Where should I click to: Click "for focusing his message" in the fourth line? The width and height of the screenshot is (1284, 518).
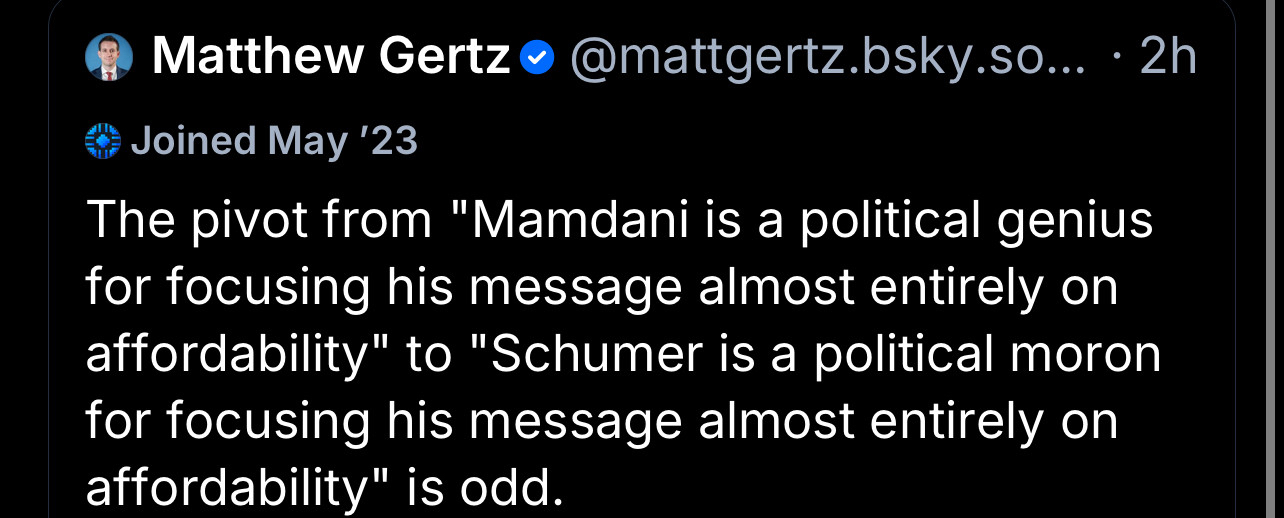(x=384, y=422)
